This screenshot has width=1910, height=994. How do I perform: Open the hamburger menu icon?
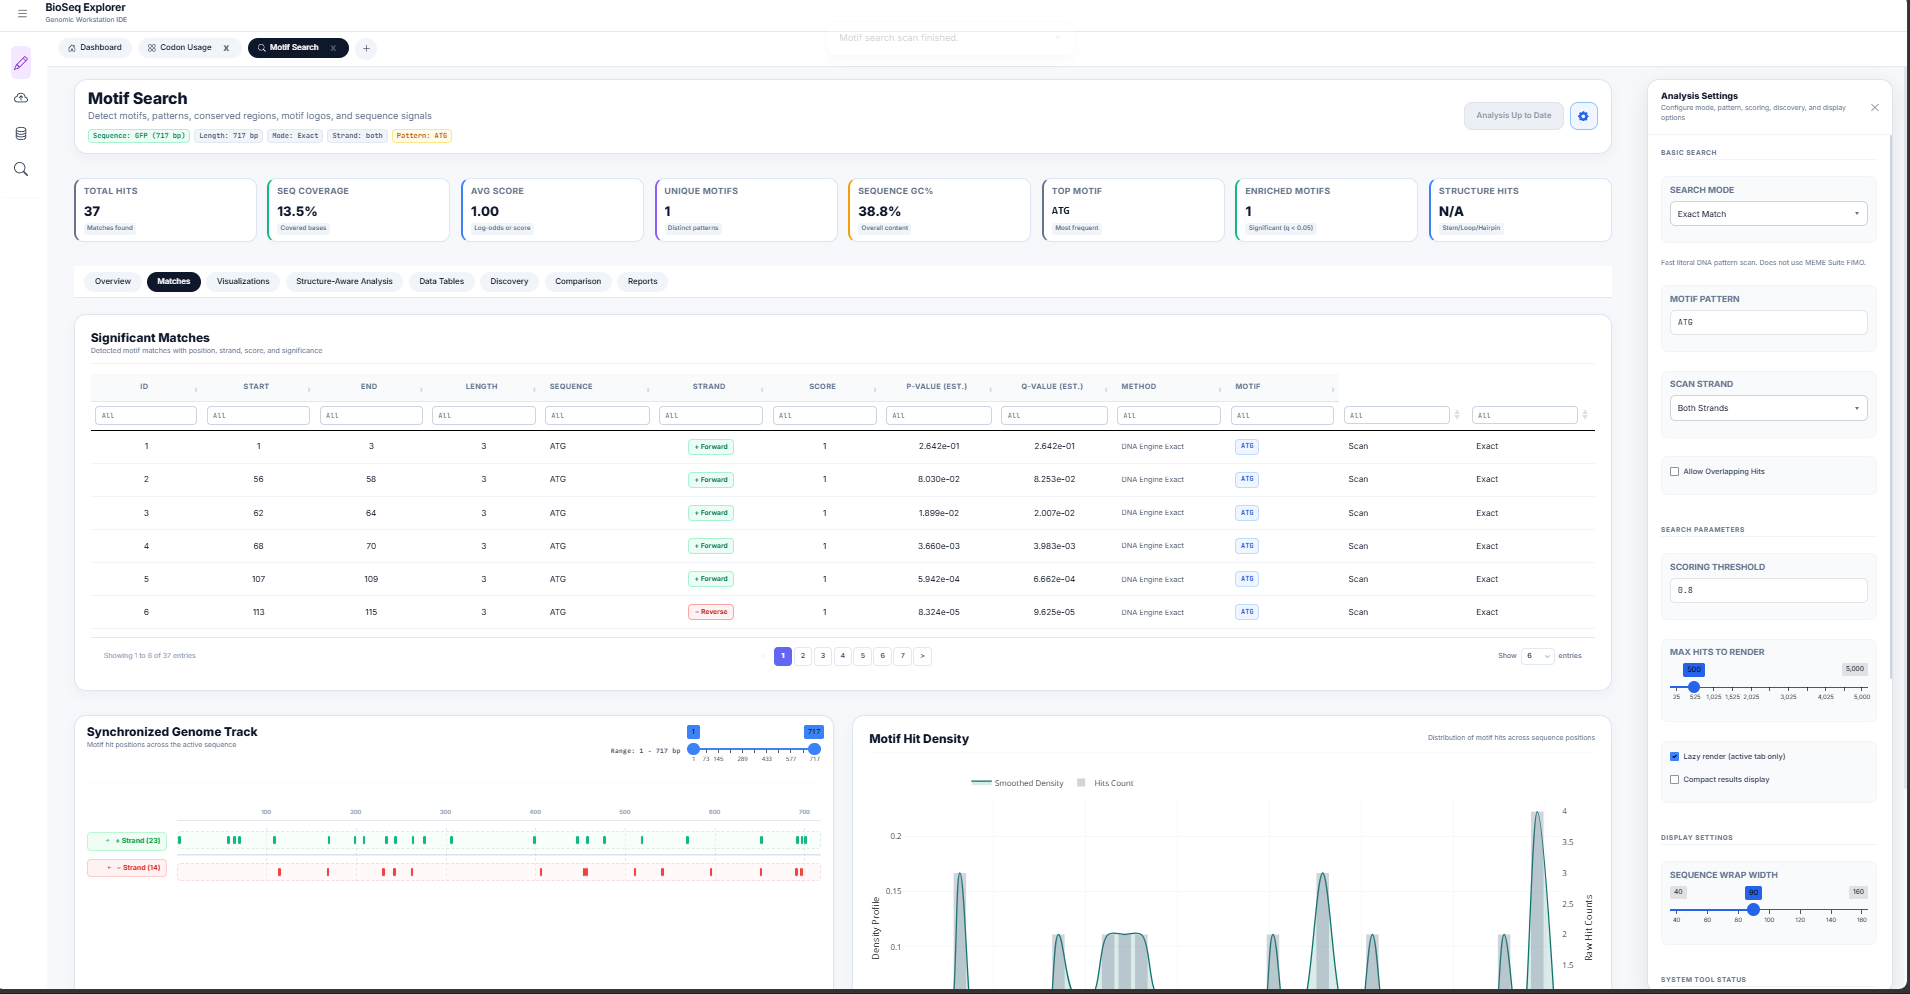tap(22, 13)
